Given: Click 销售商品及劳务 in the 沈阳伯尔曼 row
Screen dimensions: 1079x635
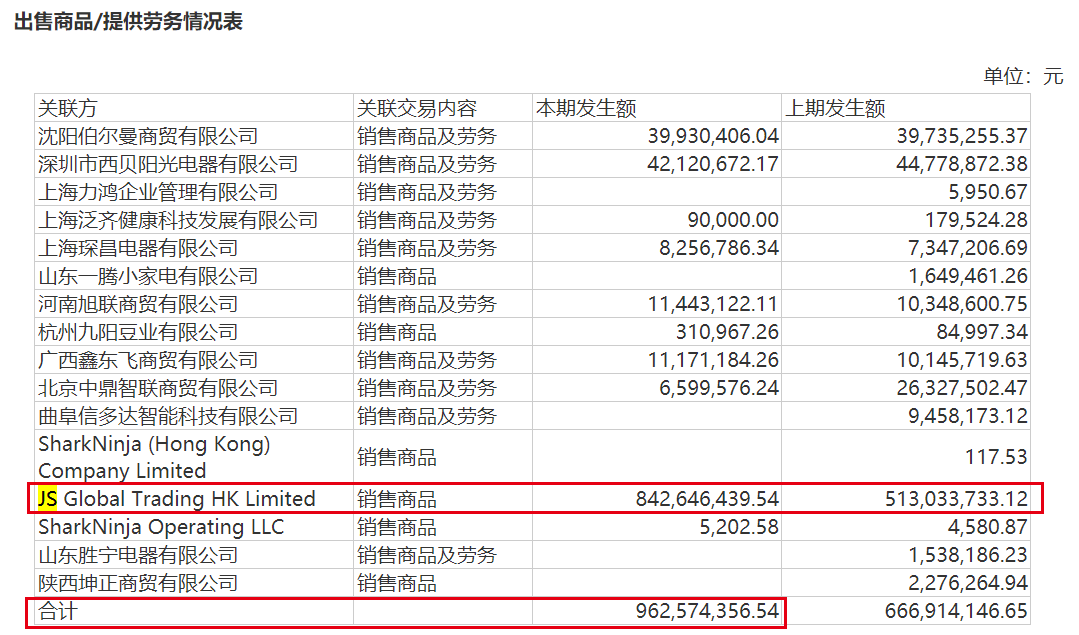Looking at the screenshot, I should point(427,136).
